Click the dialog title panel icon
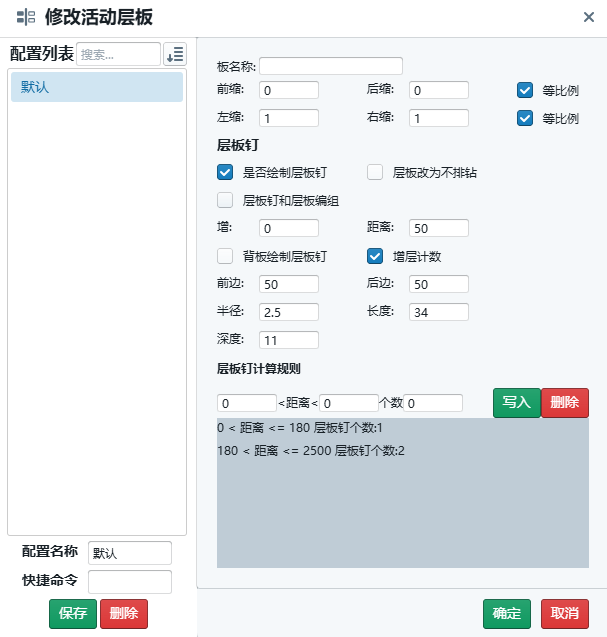The height and width of the screenshot is (637, 607). (26, 17)
